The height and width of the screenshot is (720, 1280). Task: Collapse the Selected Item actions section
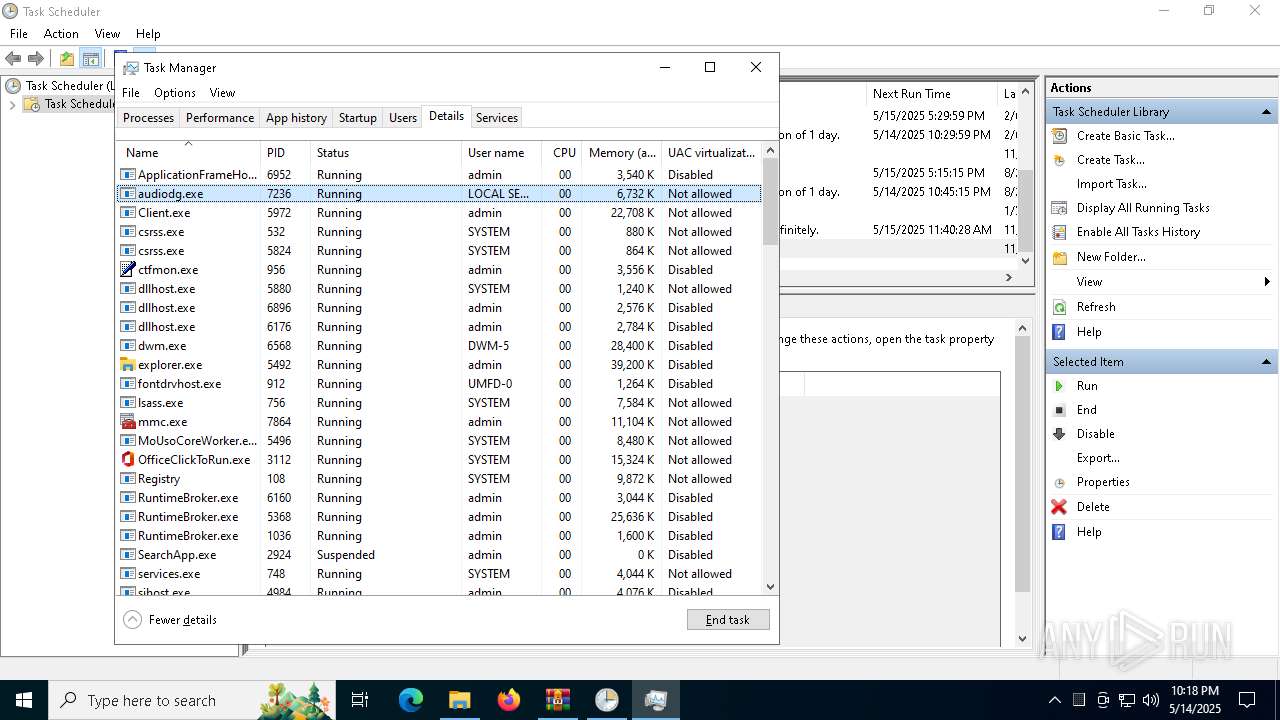click(1267, 362)
